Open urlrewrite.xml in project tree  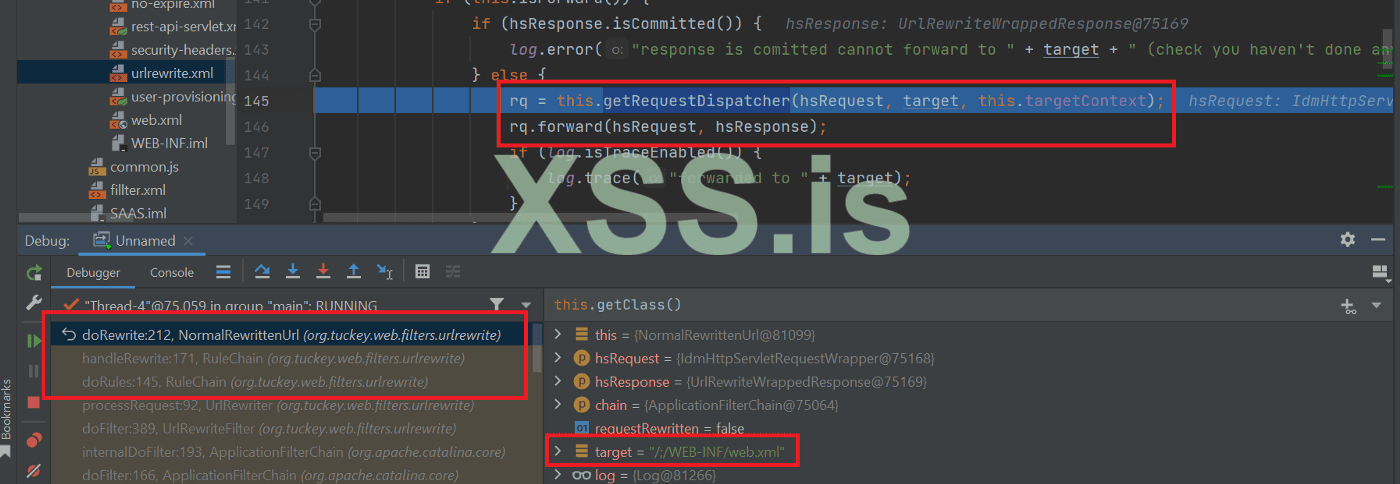point(172,73)
